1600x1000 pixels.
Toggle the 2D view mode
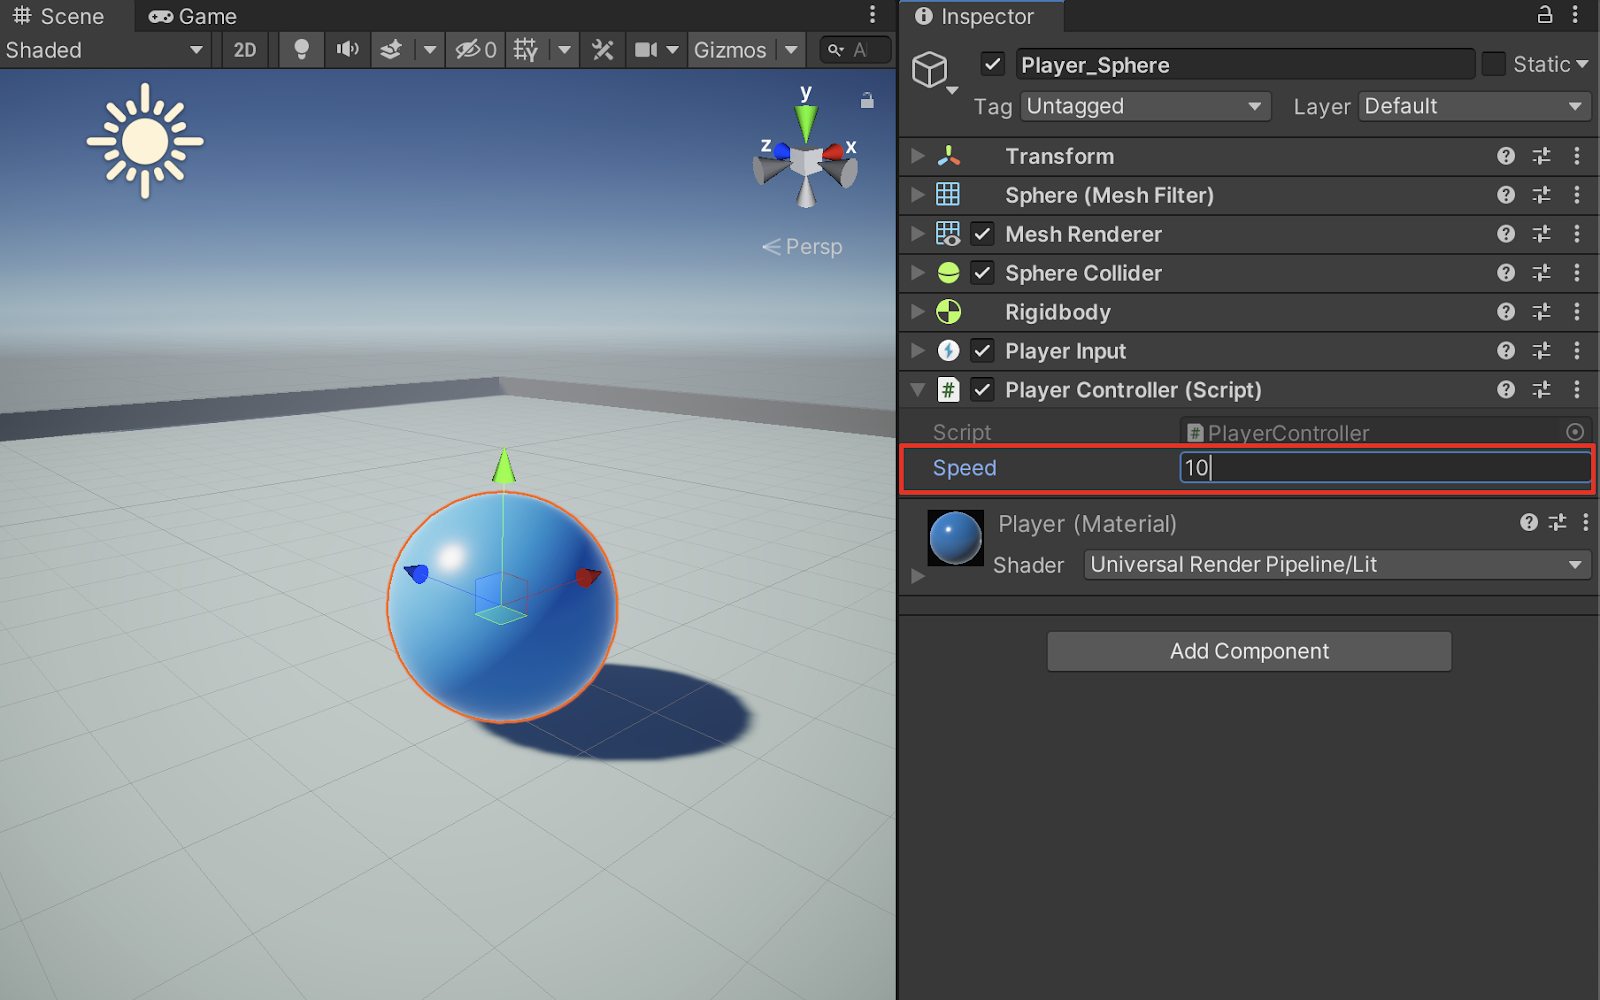point(245,50)
